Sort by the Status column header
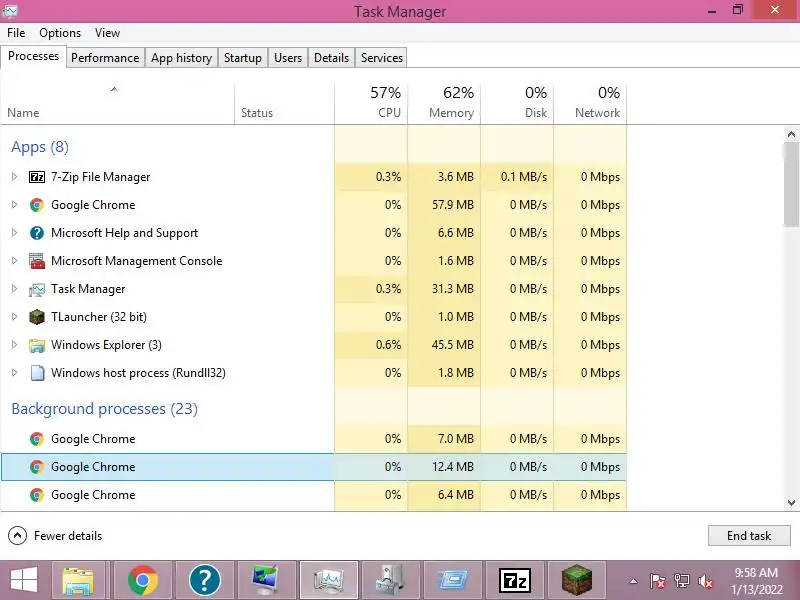Viewport: 800px width, 600px height. (284, 104)
